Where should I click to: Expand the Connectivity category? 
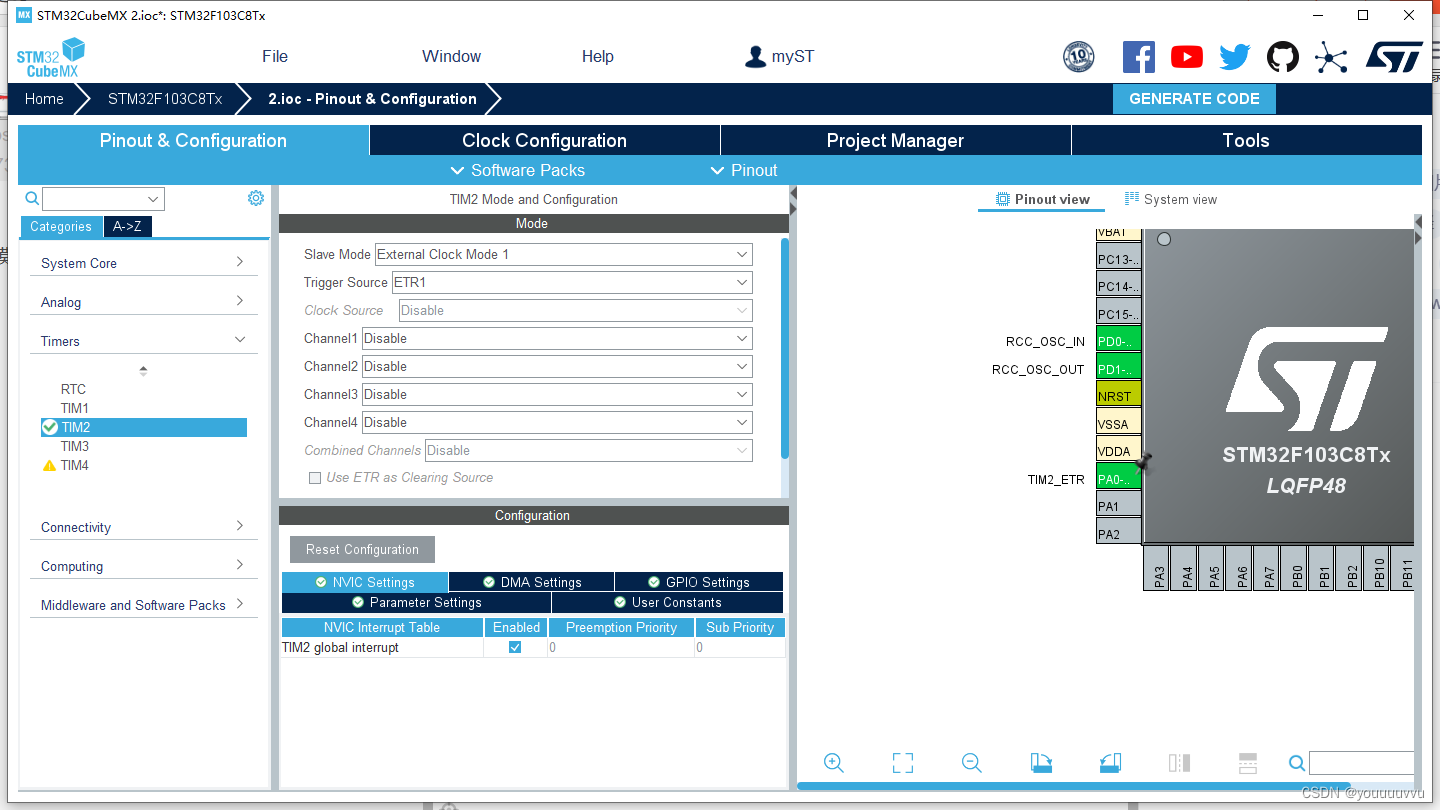pos(143,527)
